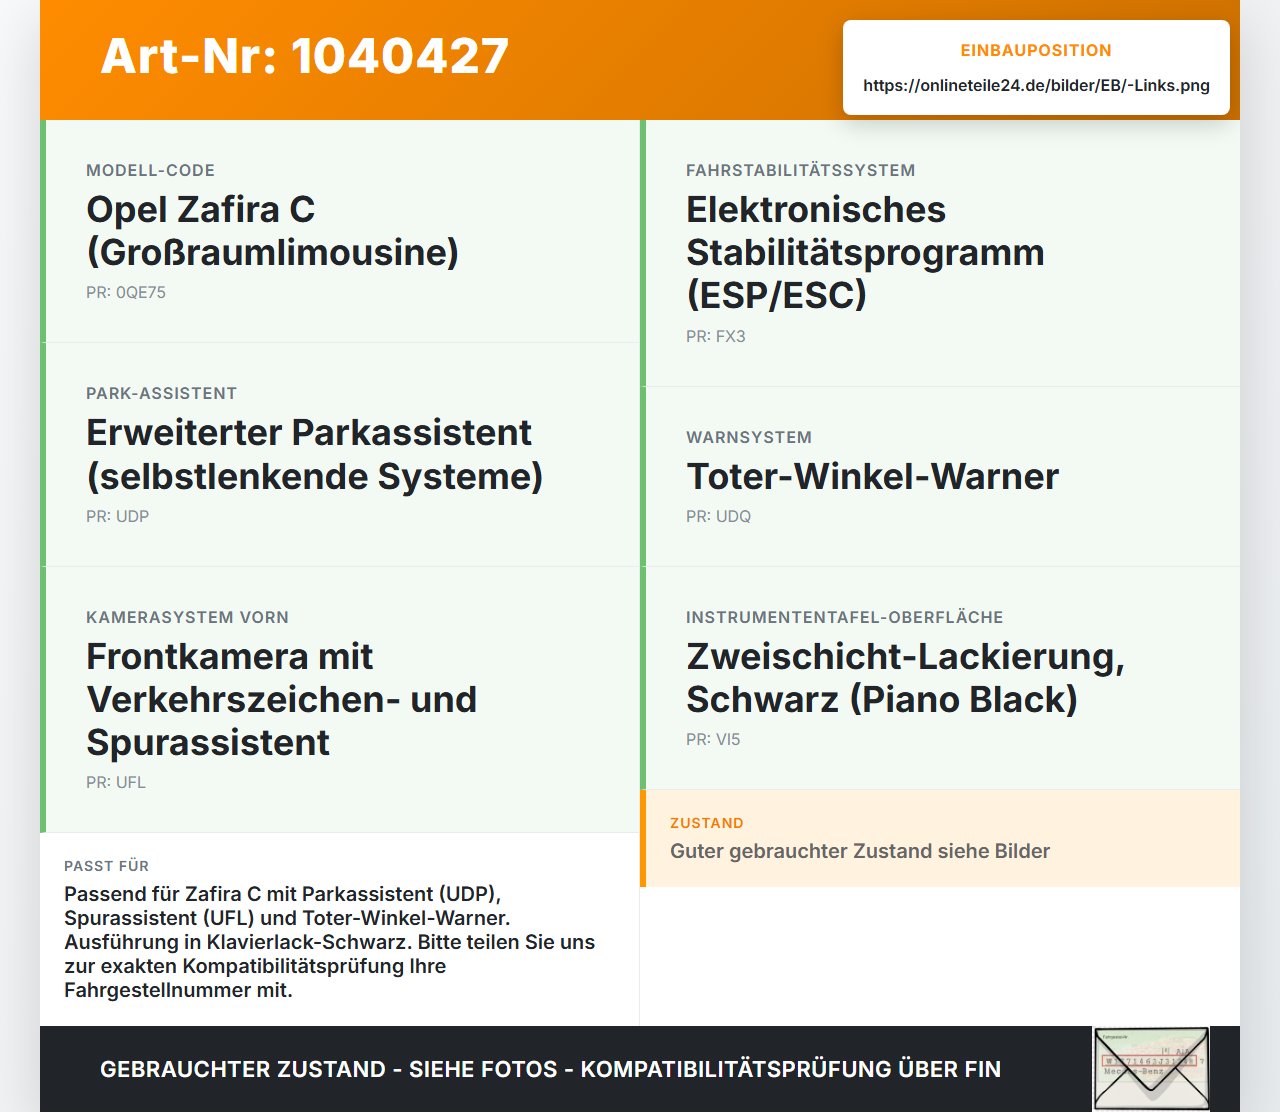
Task: Click the ZUSTAND label
Action: pos(707,823)
